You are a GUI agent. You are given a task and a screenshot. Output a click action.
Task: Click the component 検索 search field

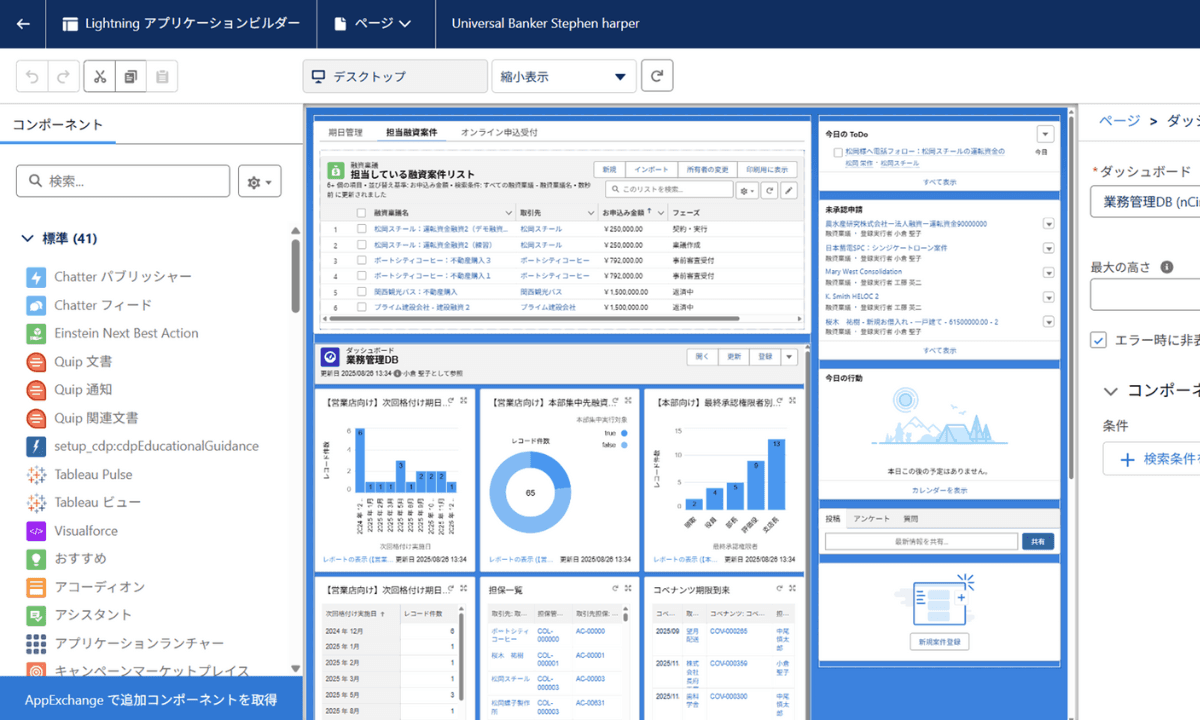(123, 181)
